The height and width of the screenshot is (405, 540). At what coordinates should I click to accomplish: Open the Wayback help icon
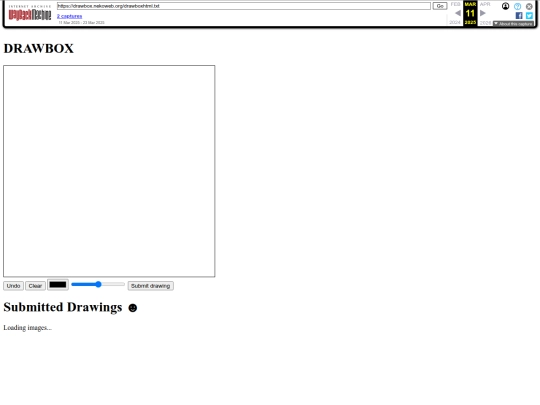pos(517,6)
